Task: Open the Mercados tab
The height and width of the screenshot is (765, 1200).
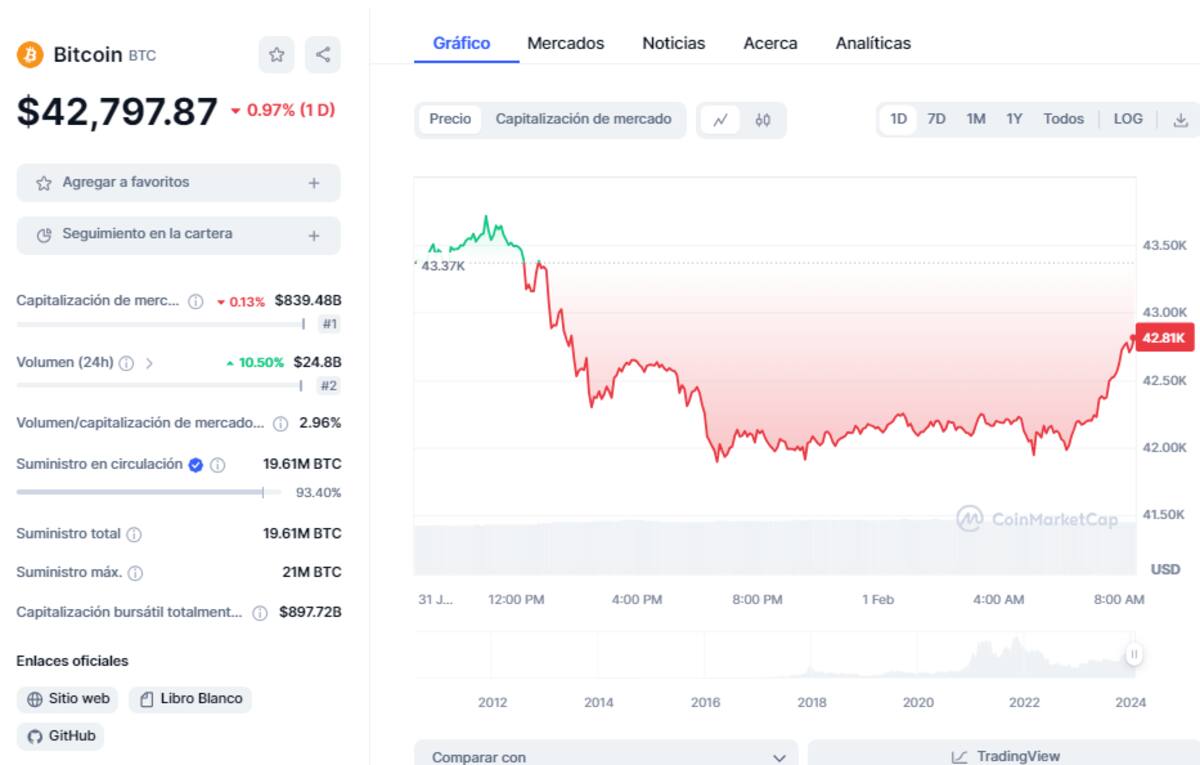Action: [565, 43]
